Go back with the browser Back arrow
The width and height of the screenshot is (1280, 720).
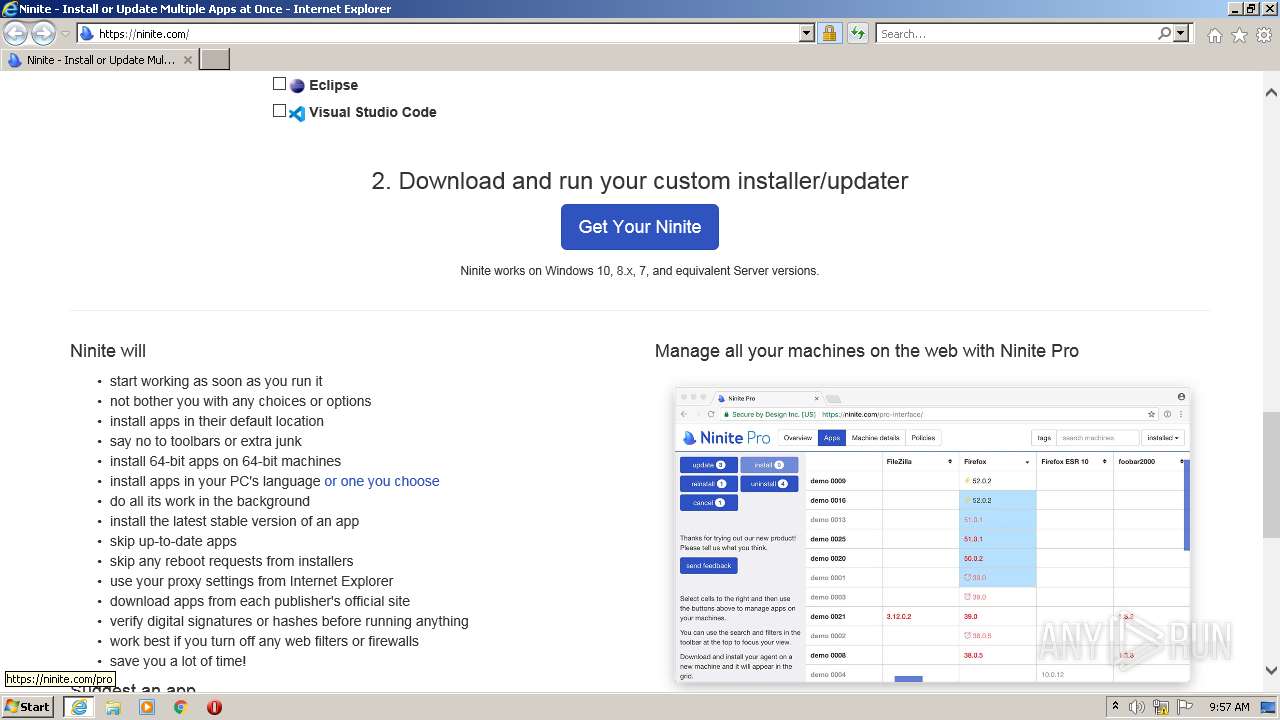[x=15, y=33]
